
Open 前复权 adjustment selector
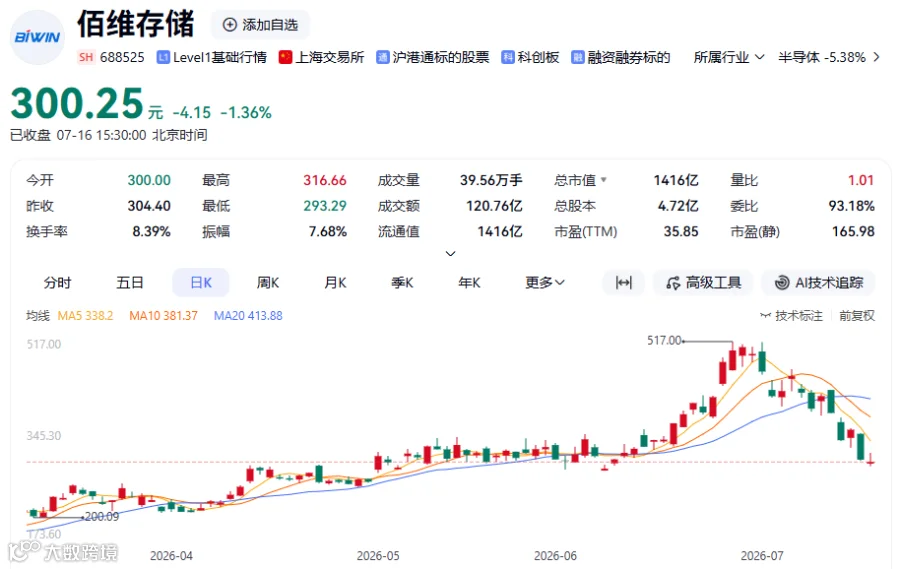pyautogui.click(x=857, y=315)
